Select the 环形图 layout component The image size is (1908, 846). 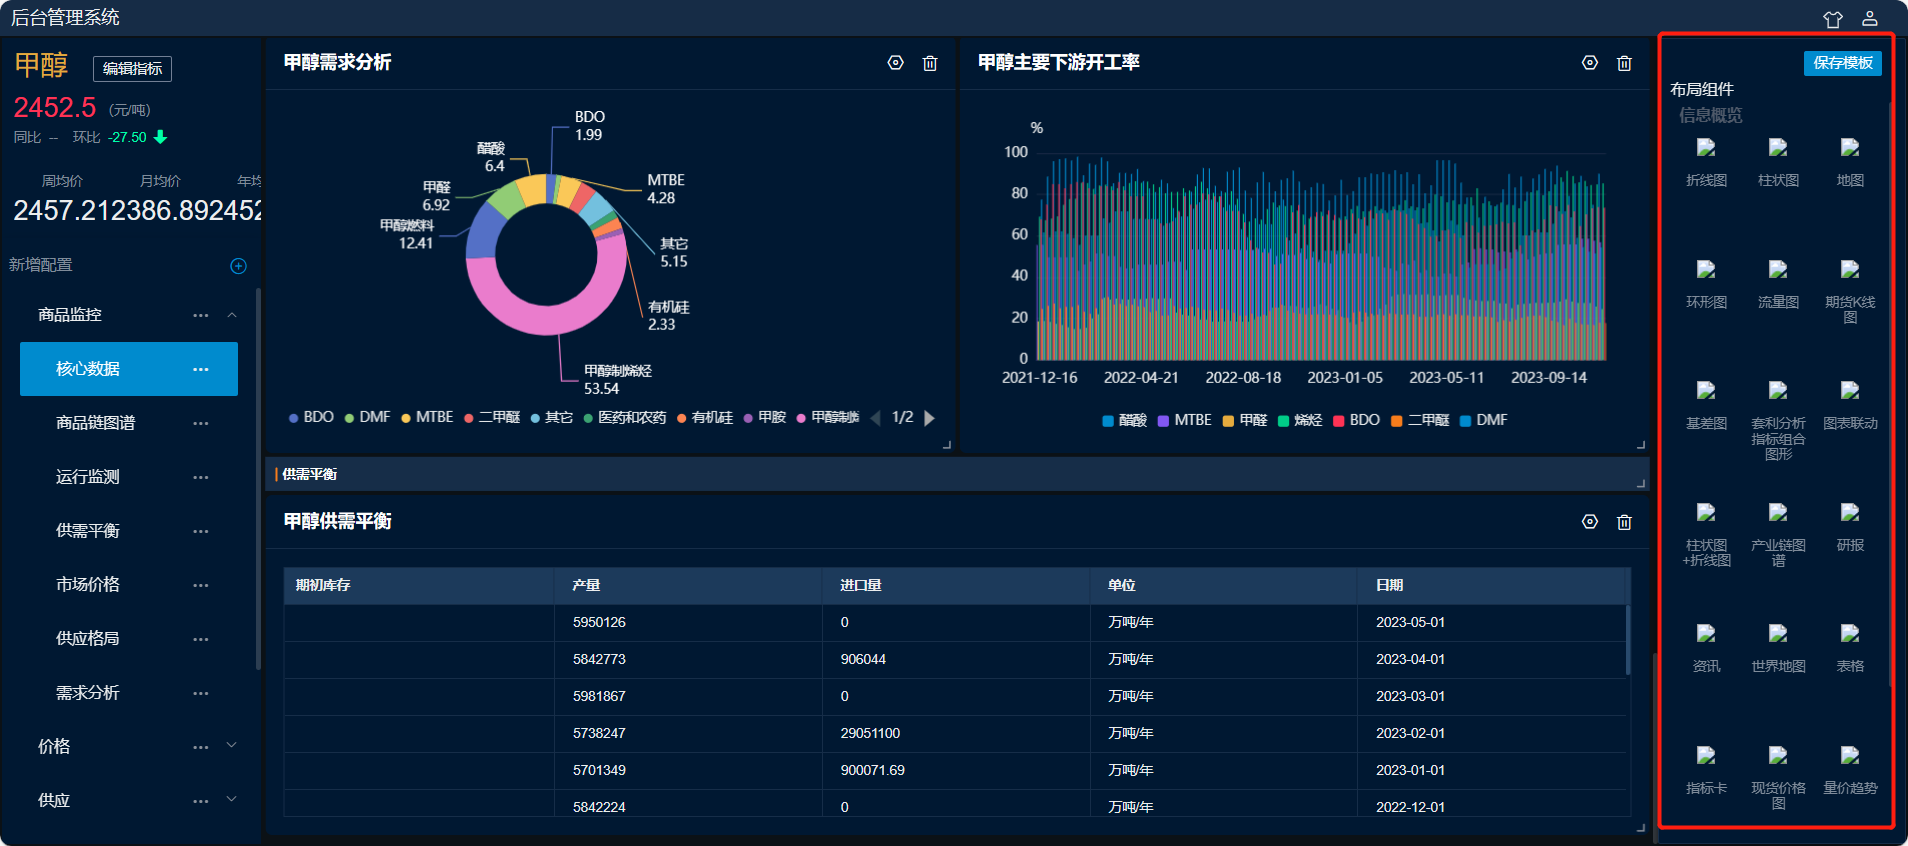1706,285
